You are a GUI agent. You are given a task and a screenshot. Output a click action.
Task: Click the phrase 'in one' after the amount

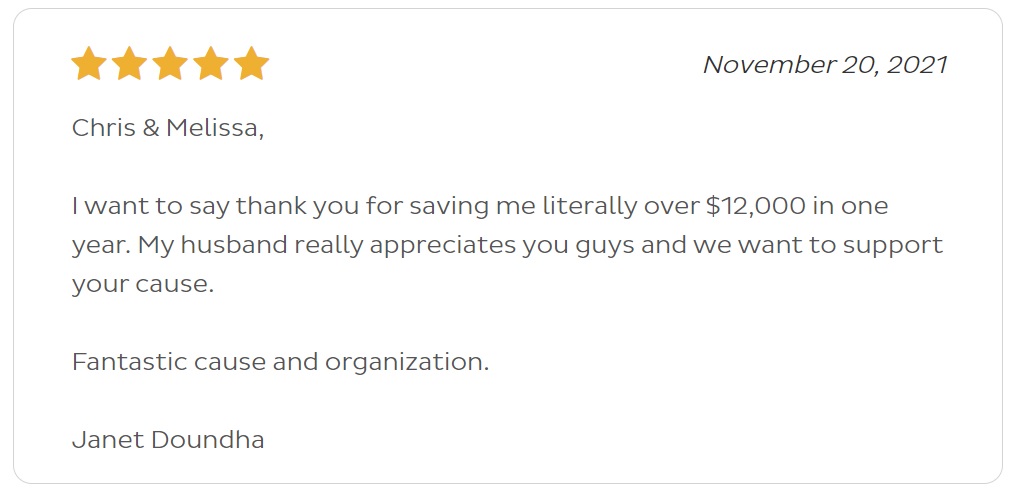point(851,206)
